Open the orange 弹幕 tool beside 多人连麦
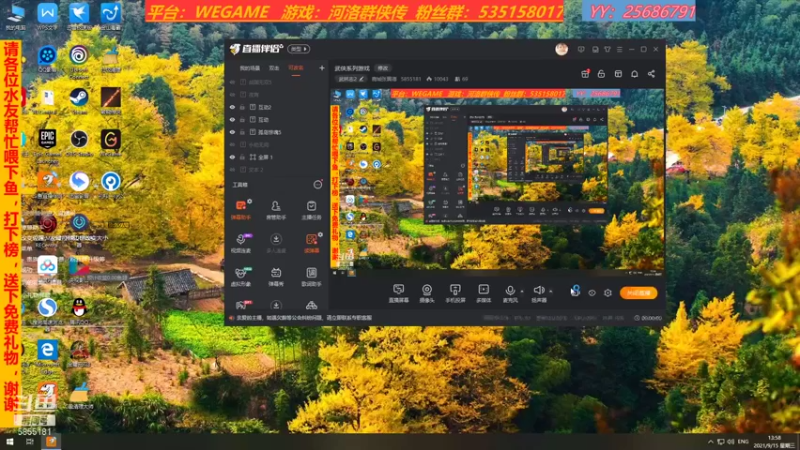Viewport: 800px width, 450px height. pos(311,242)
